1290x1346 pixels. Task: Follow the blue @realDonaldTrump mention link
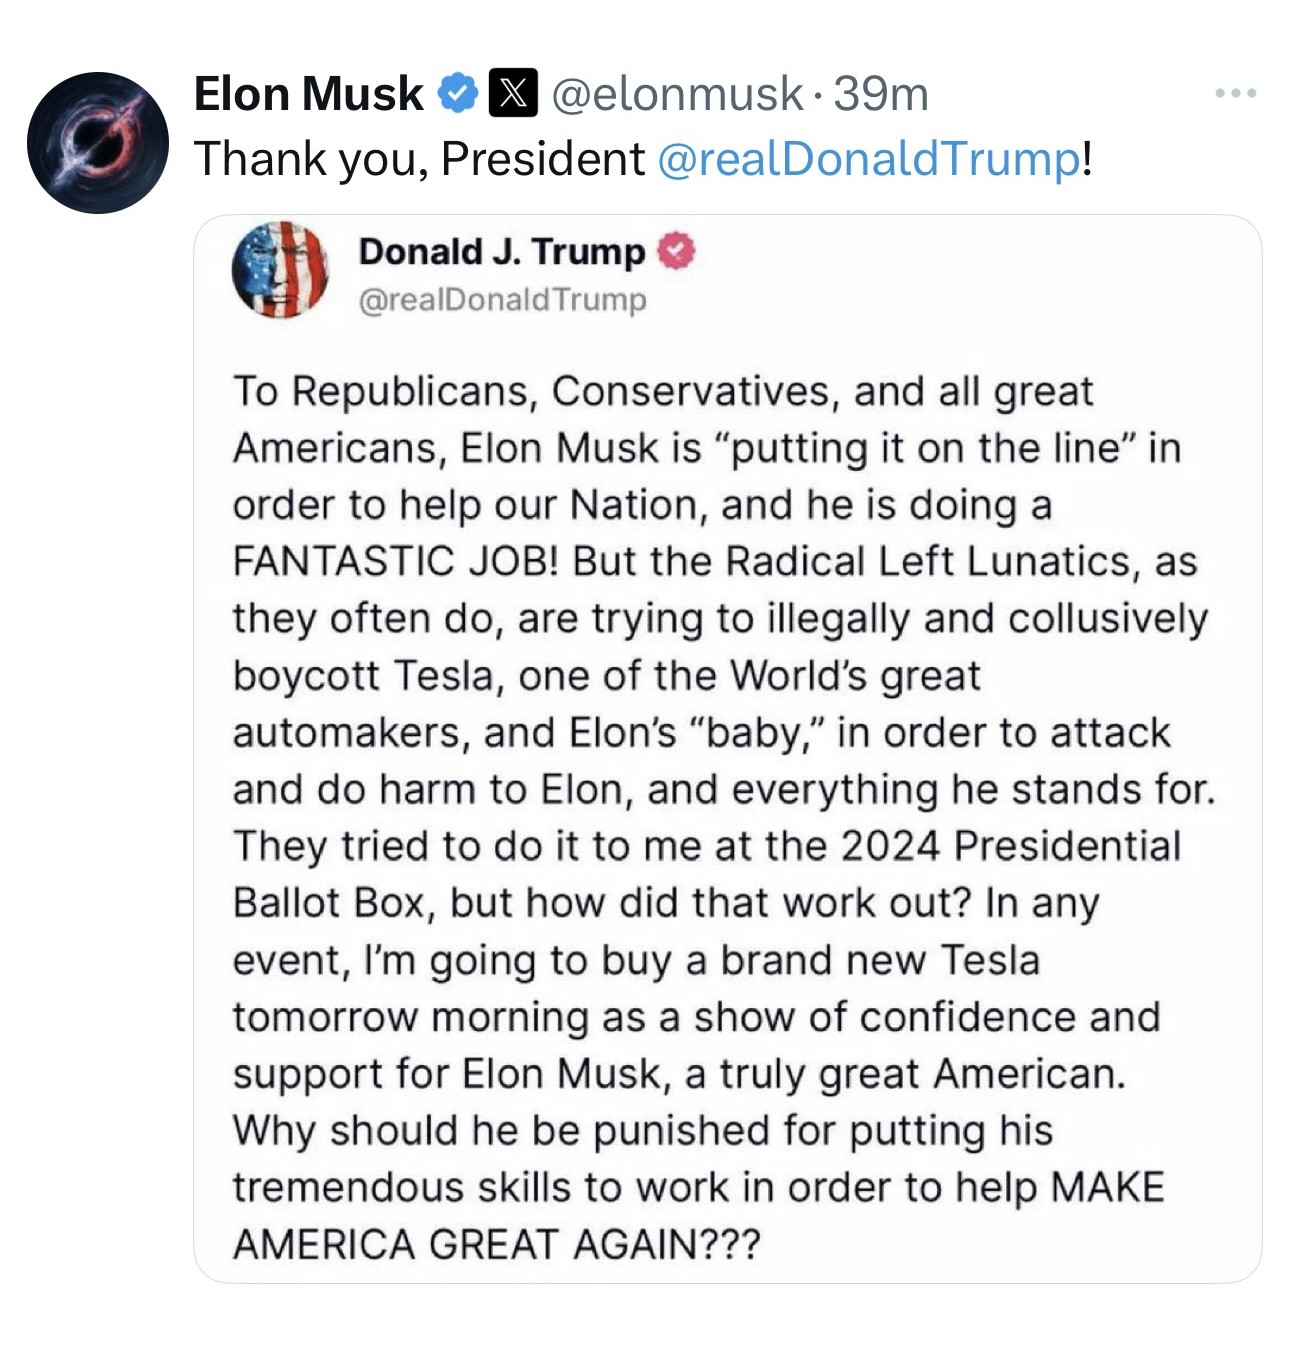[868, 158]
